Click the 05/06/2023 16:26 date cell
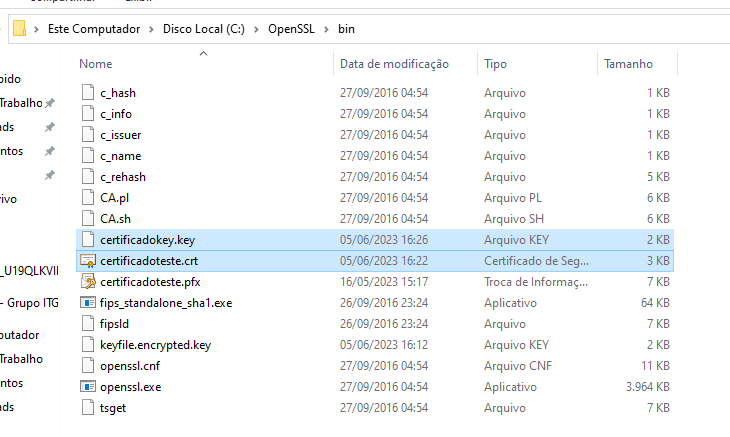Viewport: 730px width, 437px height. (384, 240)
